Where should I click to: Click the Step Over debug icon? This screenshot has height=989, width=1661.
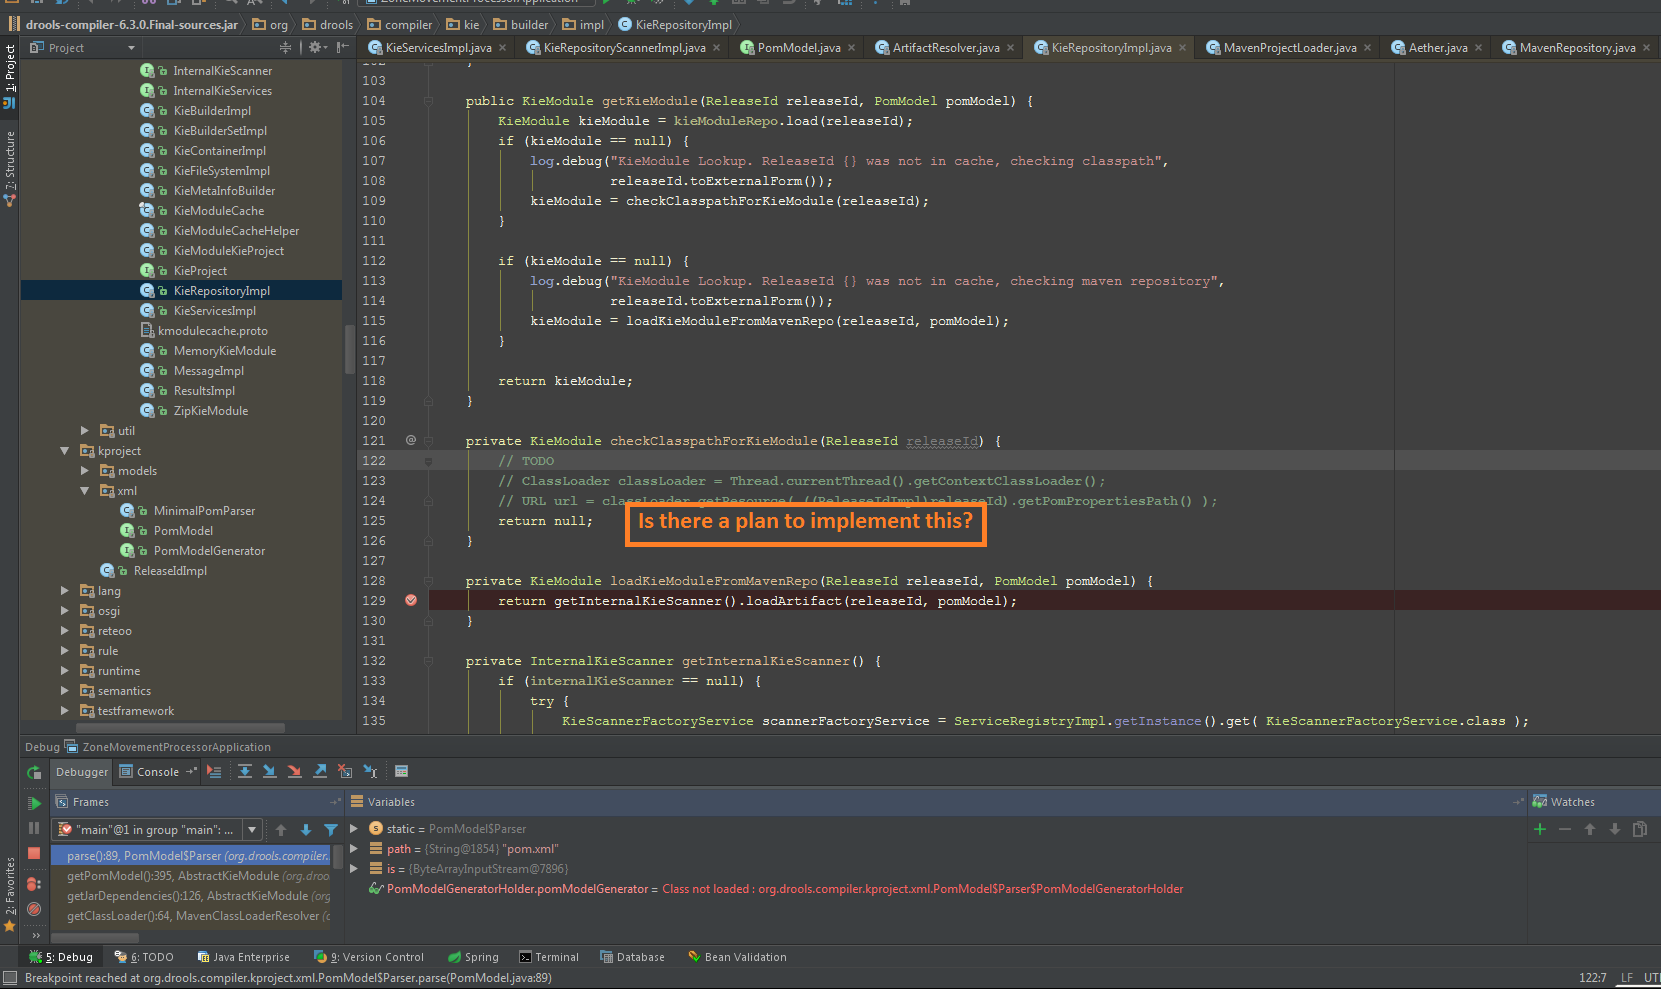click(x=245, y=771)
